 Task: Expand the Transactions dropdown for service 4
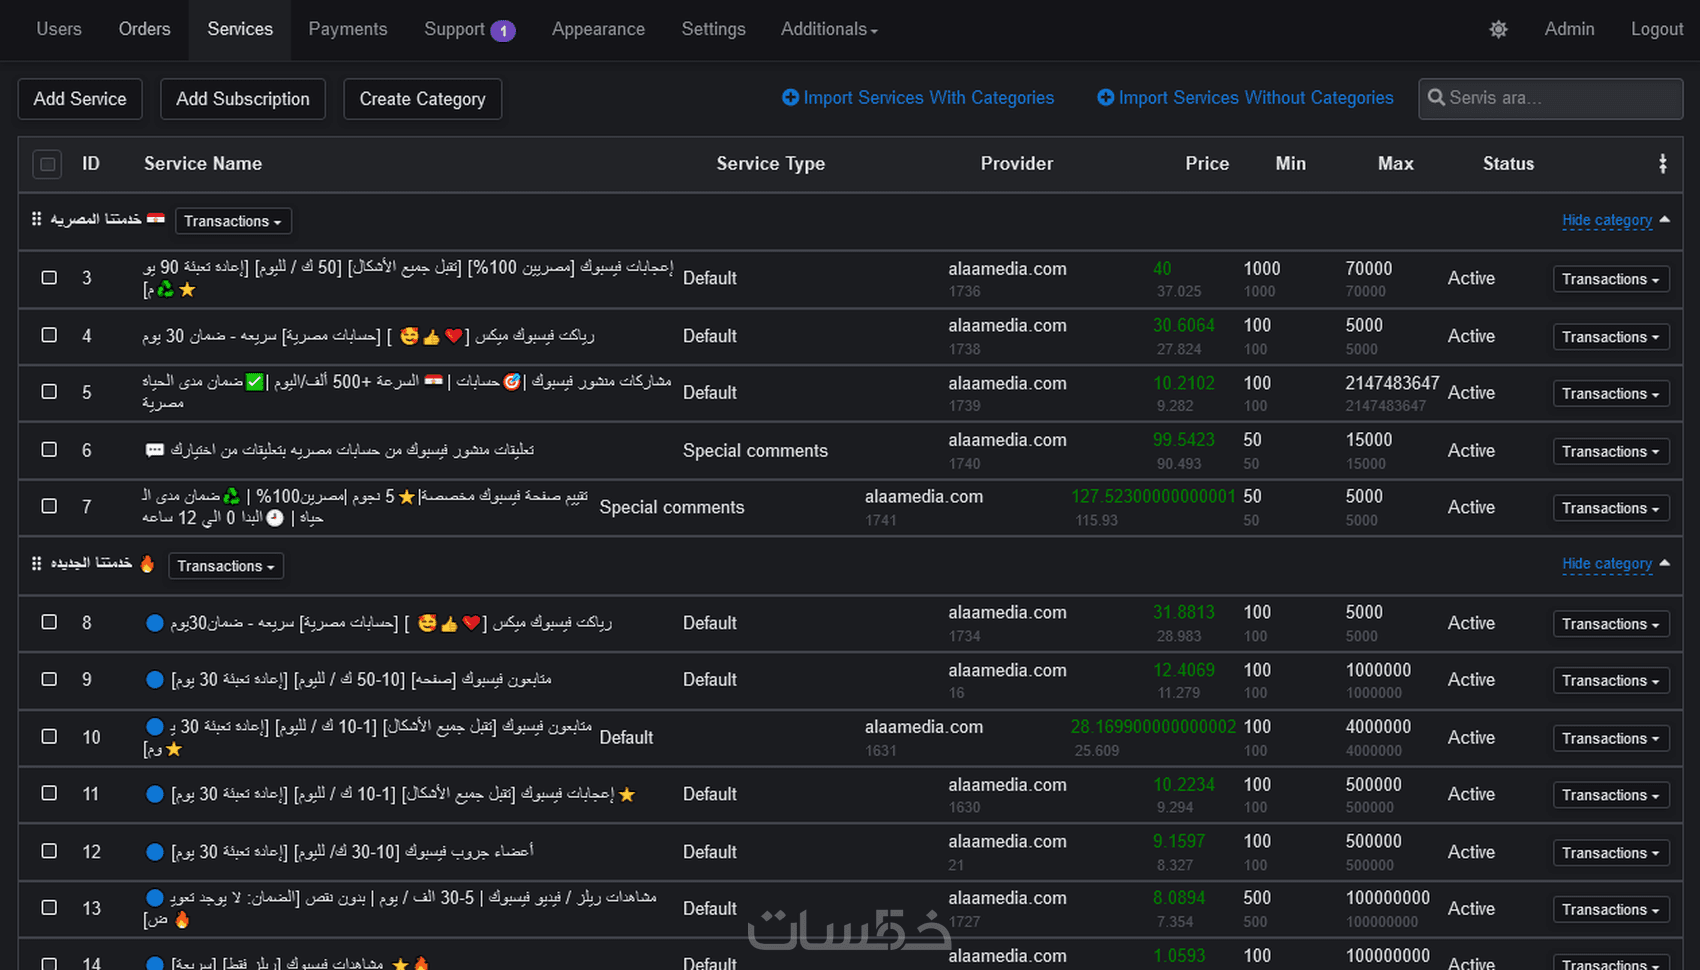[x=1611, y=337]
